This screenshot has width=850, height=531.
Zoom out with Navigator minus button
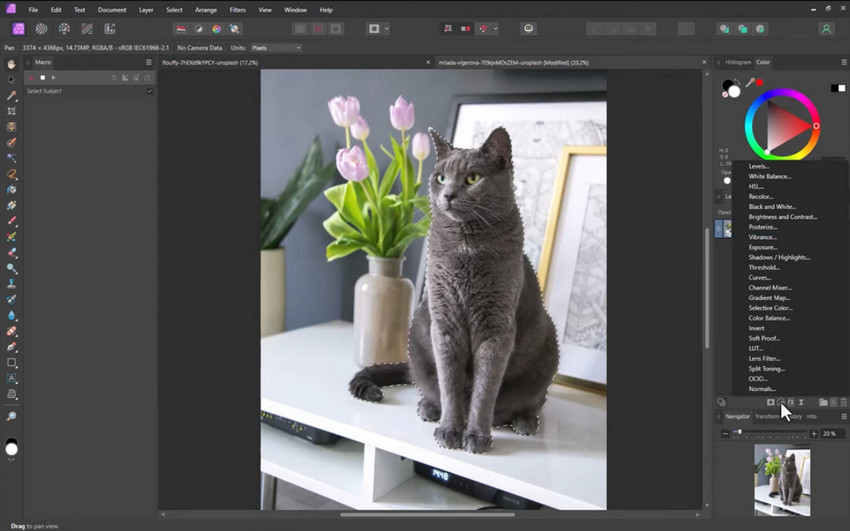point(725,433)
